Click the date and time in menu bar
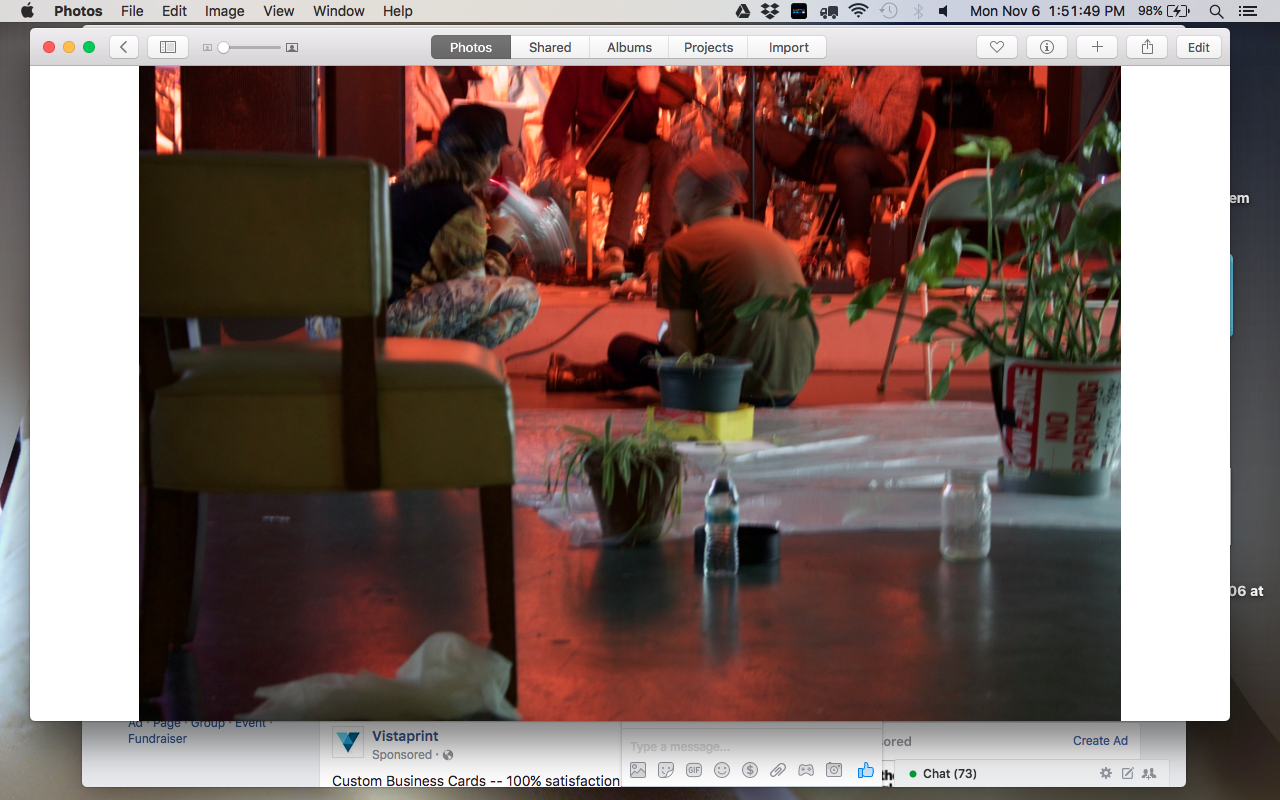Image resolution: width=1280 pixels, height=800 pixels. click(1047, 11)
